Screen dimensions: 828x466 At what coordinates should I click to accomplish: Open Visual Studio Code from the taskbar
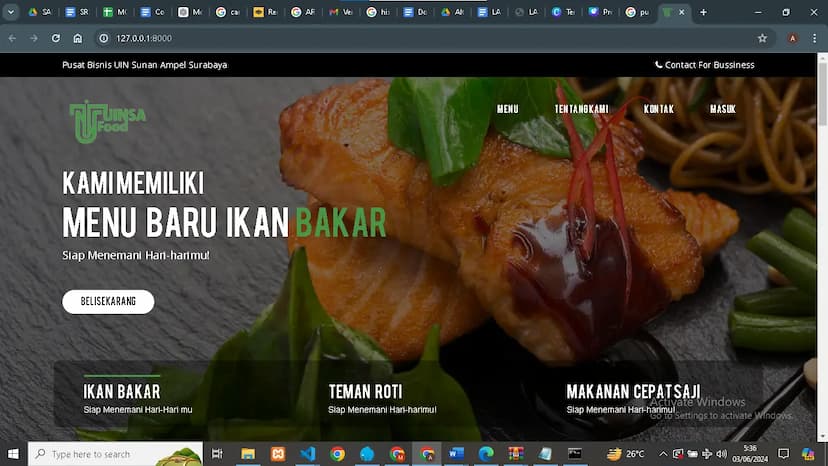click(x=307, y=454)
